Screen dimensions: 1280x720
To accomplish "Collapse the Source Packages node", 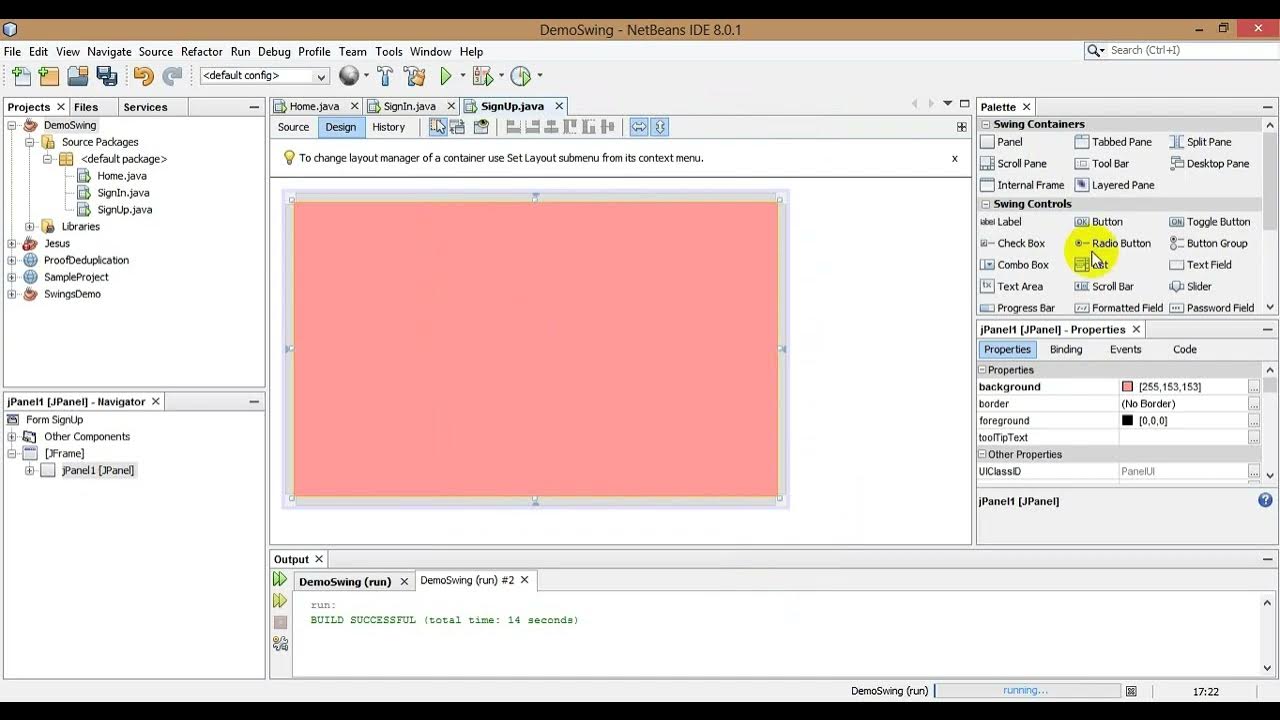I will point(30,142).
